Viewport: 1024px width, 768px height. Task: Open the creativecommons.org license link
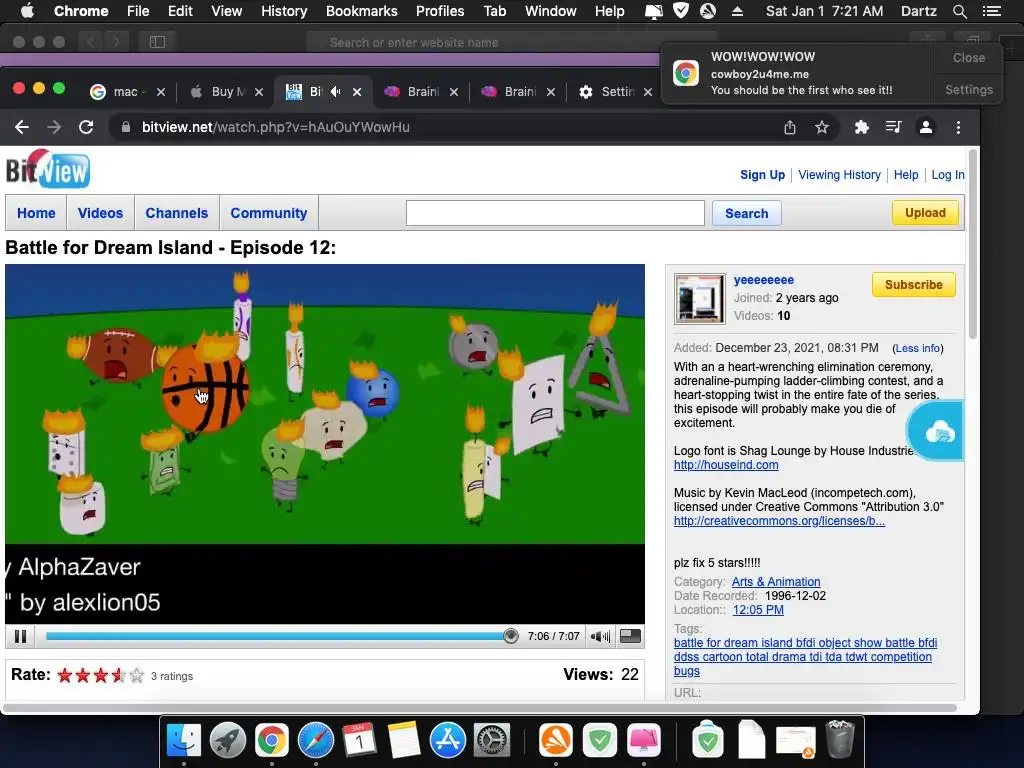tap(779, 520)
